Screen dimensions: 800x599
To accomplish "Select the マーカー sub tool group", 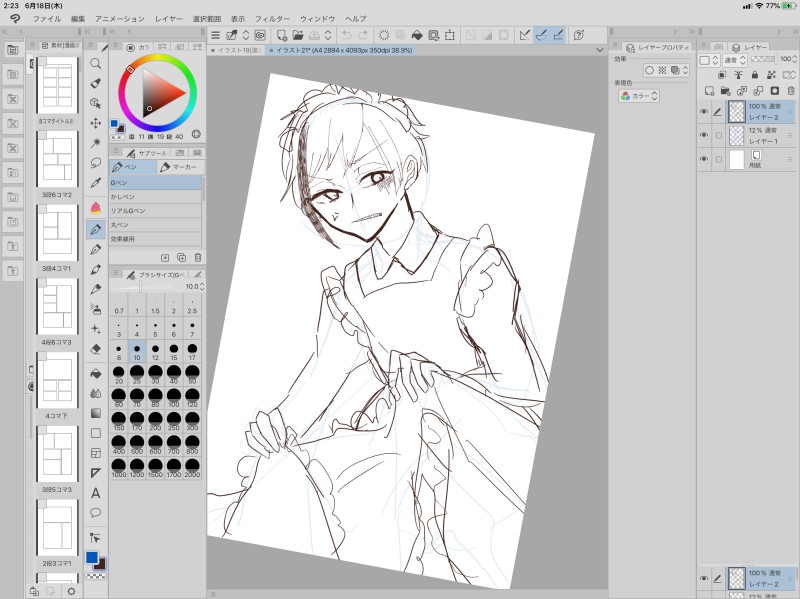I will [x=179, y=167].
